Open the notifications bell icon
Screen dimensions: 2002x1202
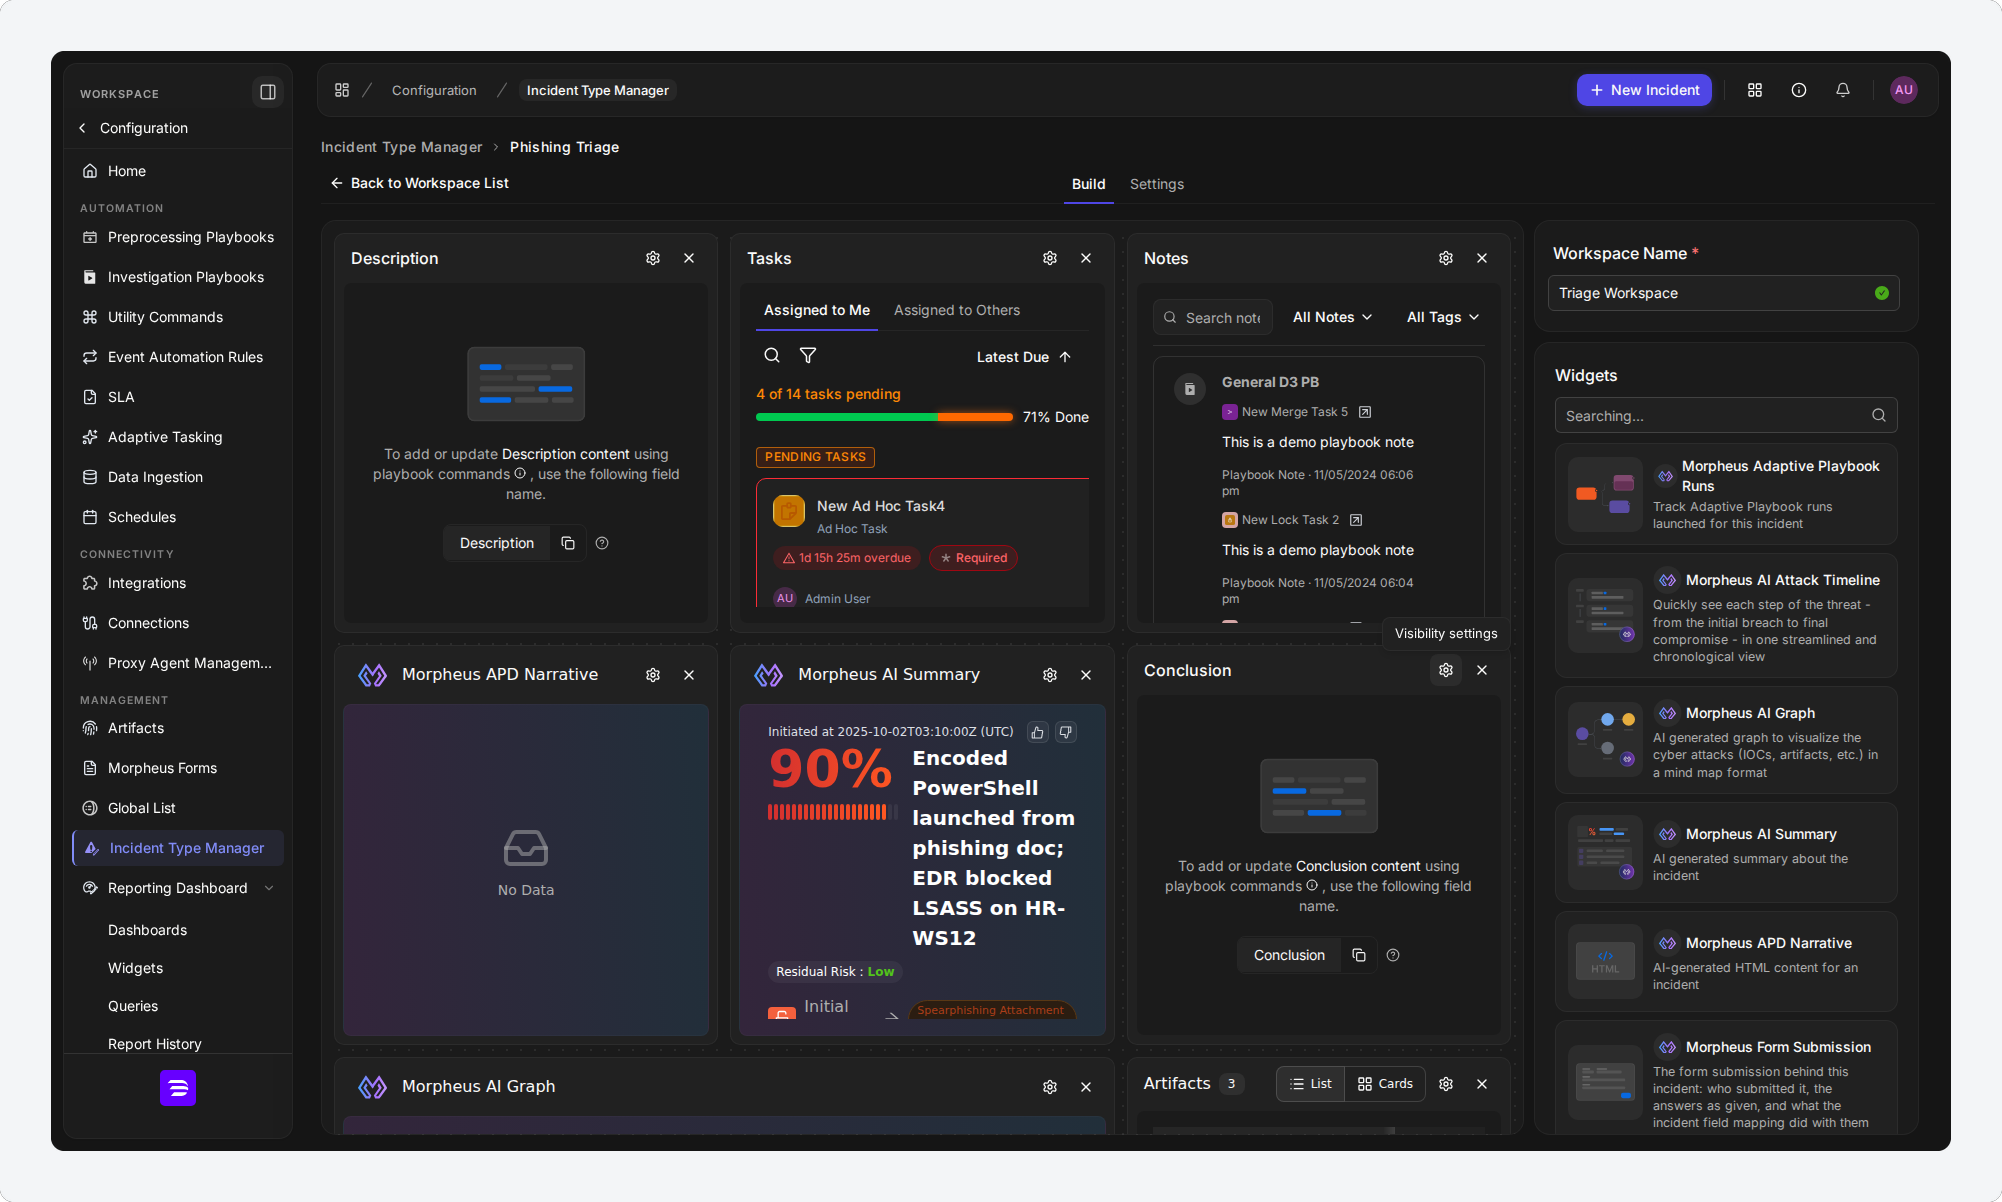(x=1843, y=90)
